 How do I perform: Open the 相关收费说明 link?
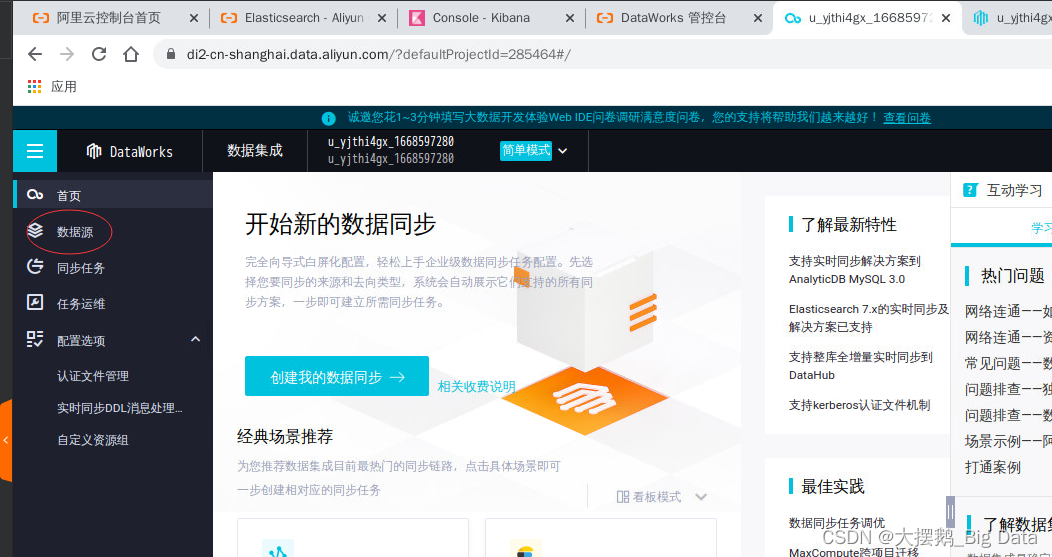(476, 387)
